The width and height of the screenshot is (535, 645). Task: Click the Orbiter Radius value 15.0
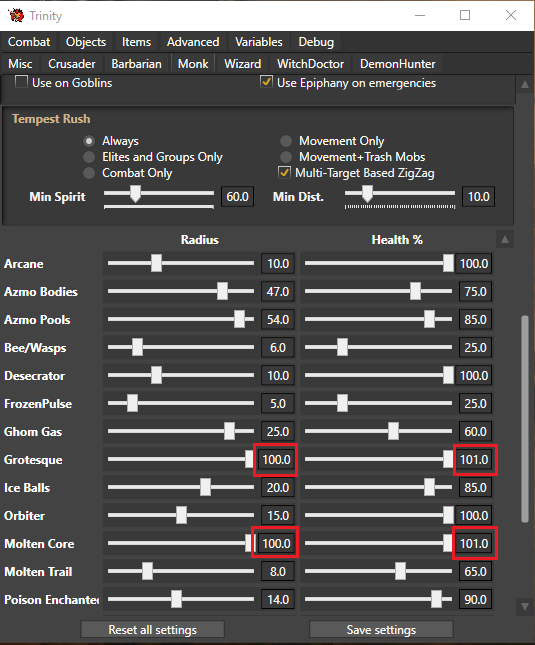(x=278, y=515)
